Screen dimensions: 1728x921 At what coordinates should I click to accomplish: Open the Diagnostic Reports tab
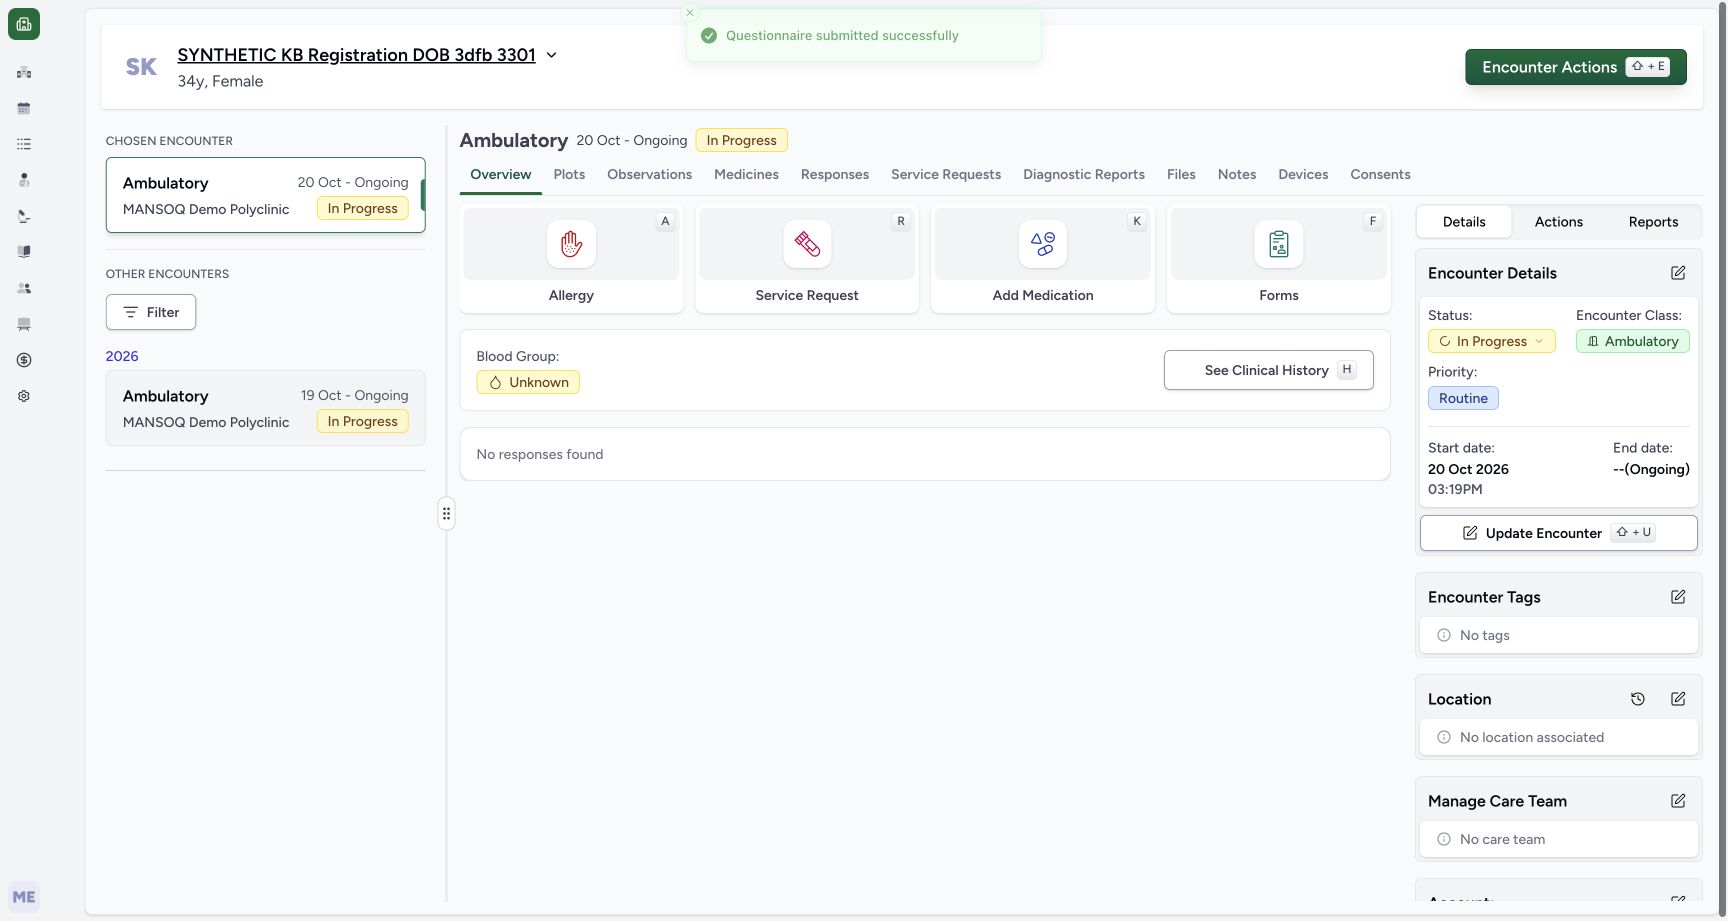1083,174
